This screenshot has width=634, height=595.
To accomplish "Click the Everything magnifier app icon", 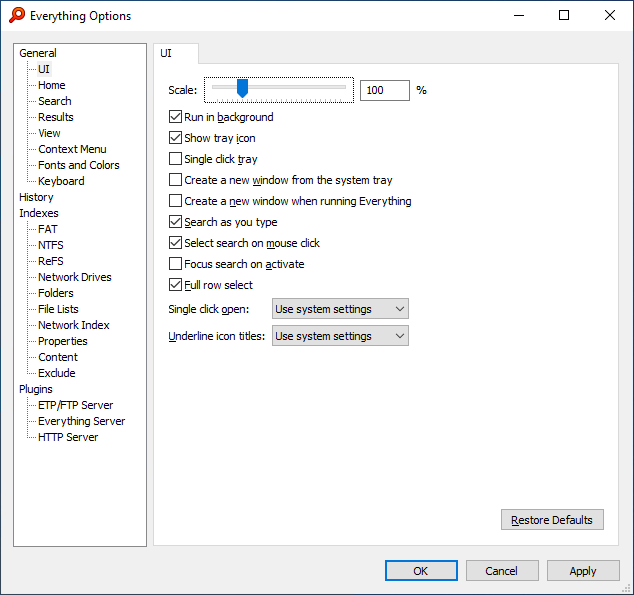I will [17, 15].
